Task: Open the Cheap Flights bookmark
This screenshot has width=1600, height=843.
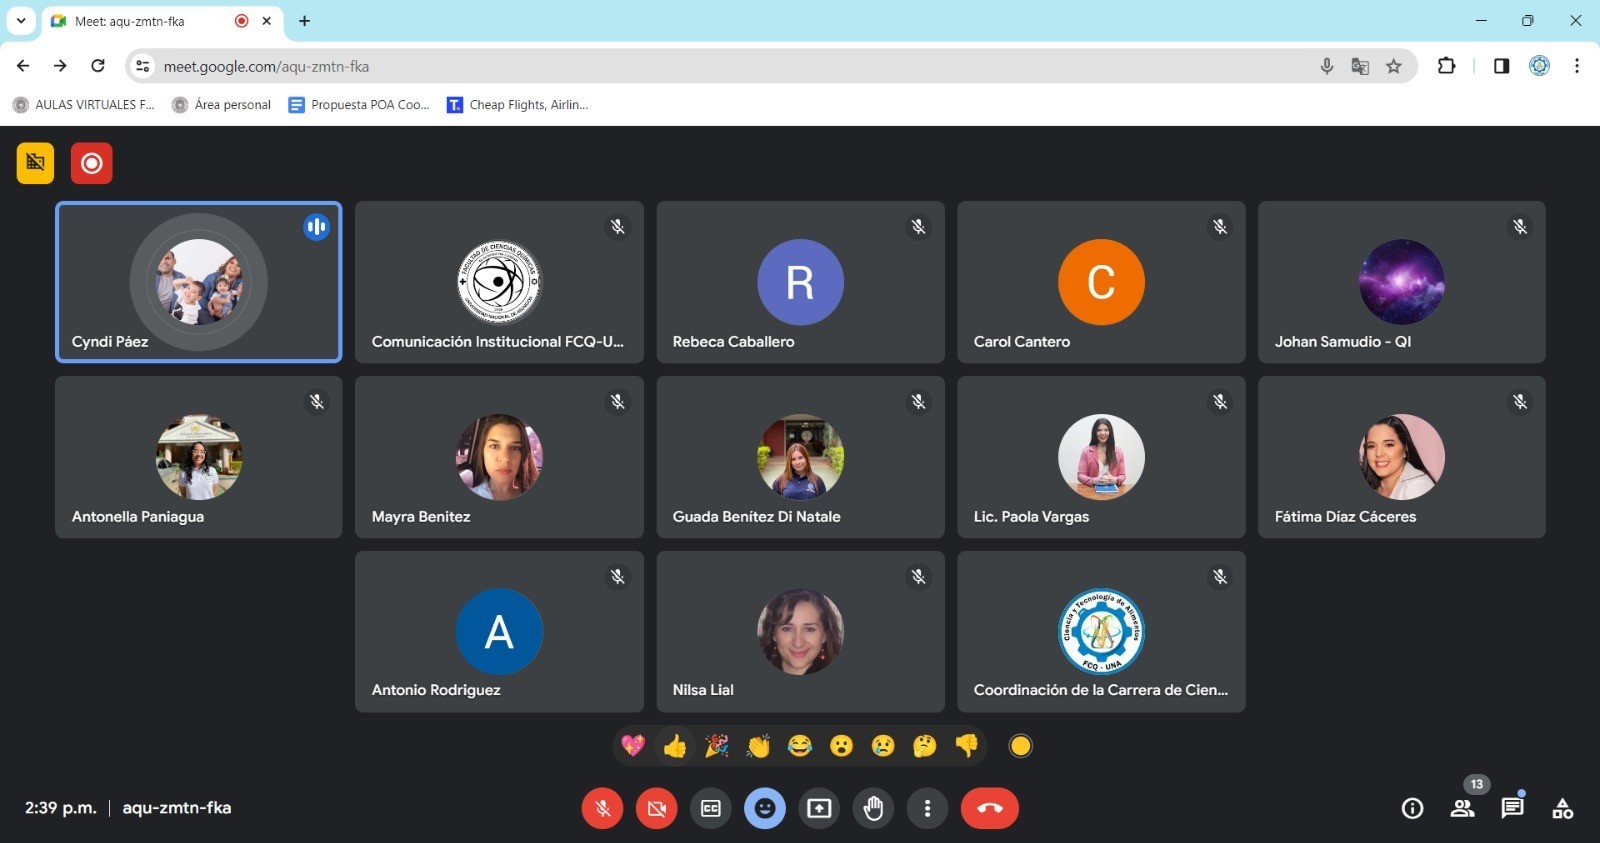Action: point(517,105)
